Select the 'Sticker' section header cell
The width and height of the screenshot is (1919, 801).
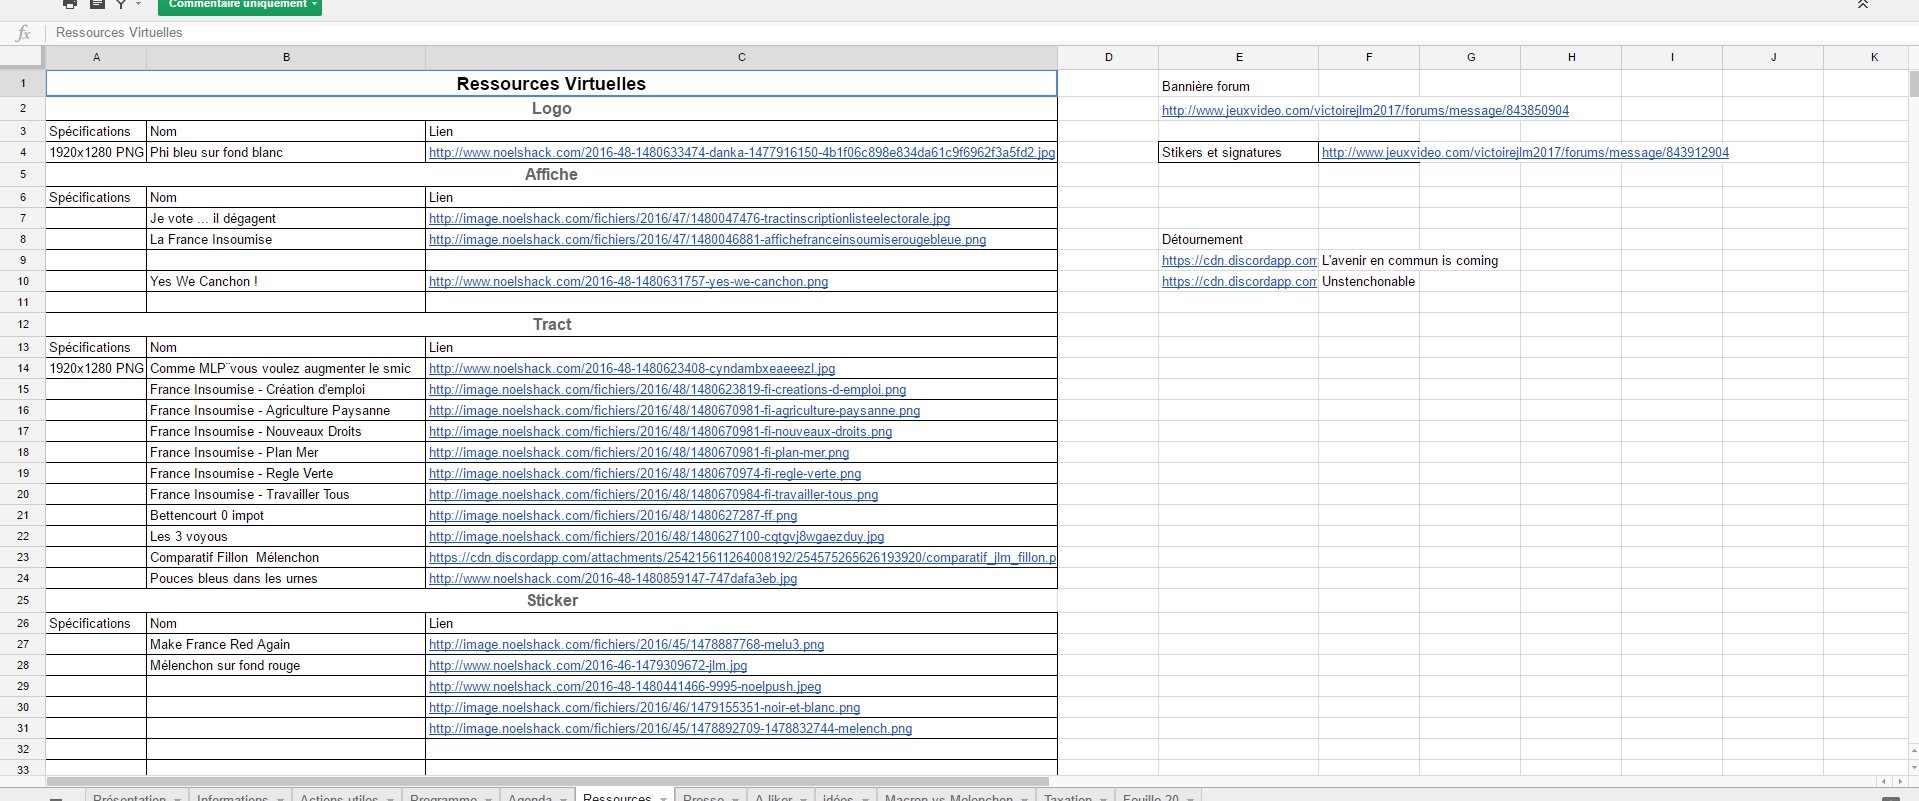click(551, 601)
